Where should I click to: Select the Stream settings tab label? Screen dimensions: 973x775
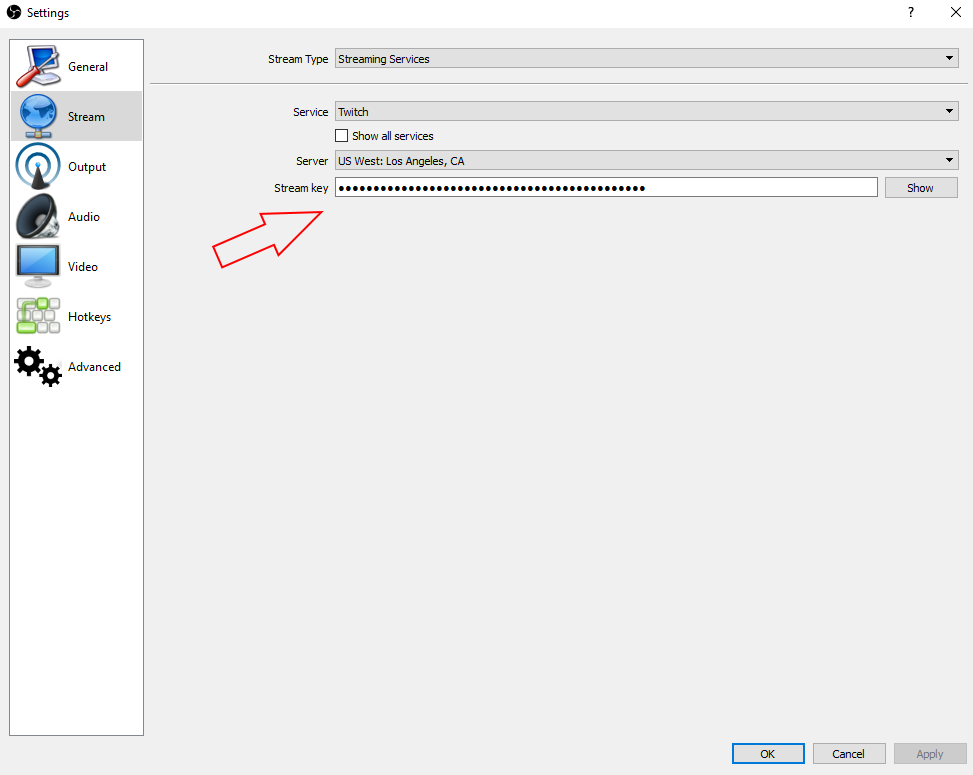tap(86, 117)
